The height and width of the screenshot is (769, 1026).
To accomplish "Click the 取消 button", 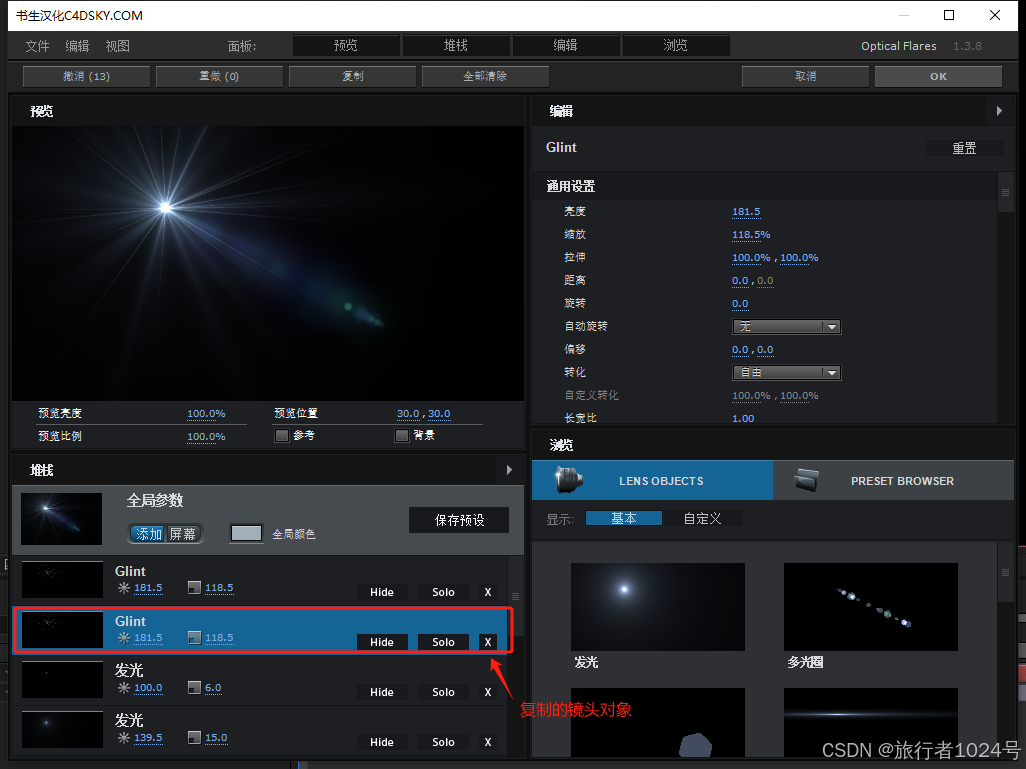I will pyautogui.click(x=805, y=77).
